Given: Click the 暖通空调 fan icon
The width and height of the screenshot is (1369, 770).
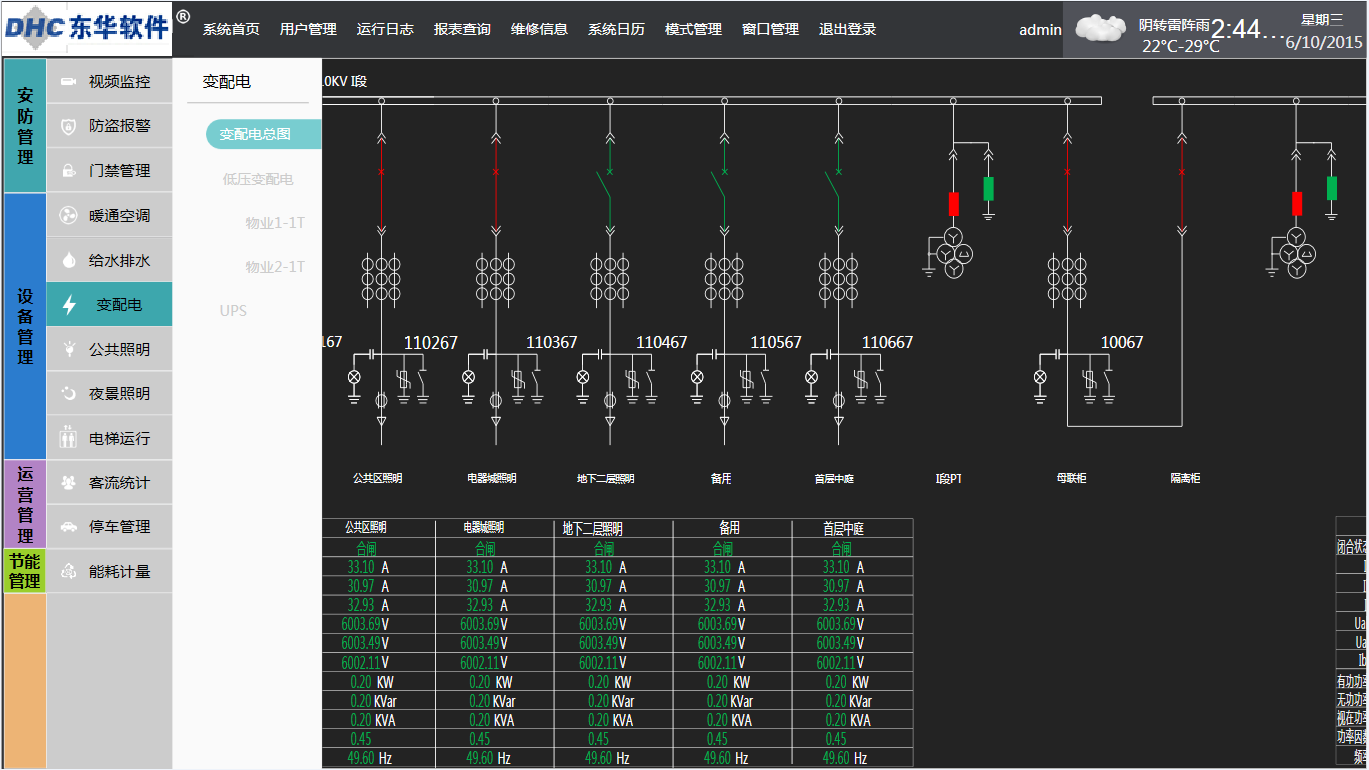Looking at the screenshot, I should 68,216.
